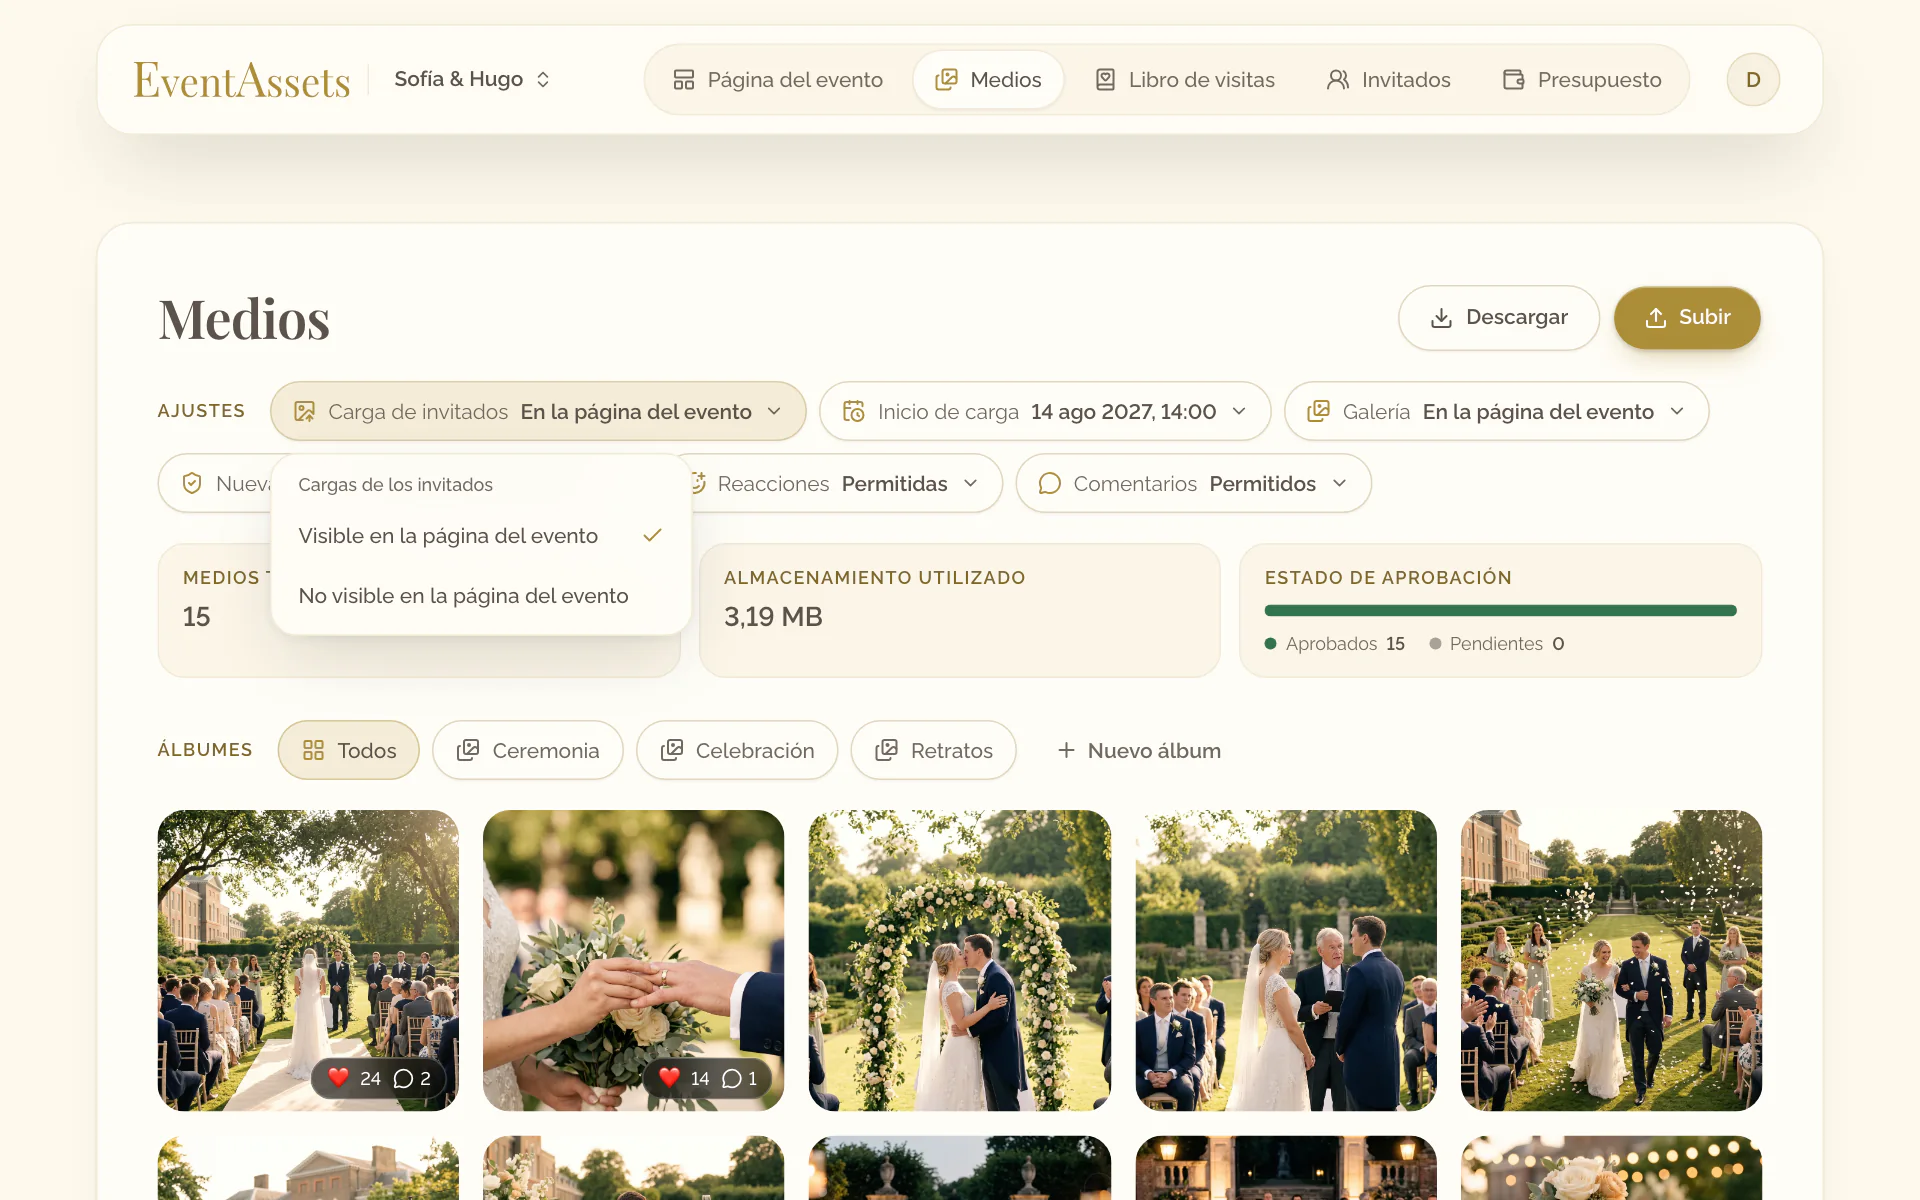Click the comment bubble icon showing 2
The height and width of the screenshot is (1200, 1920).
pyautogui.click(x=403, y=1078)
